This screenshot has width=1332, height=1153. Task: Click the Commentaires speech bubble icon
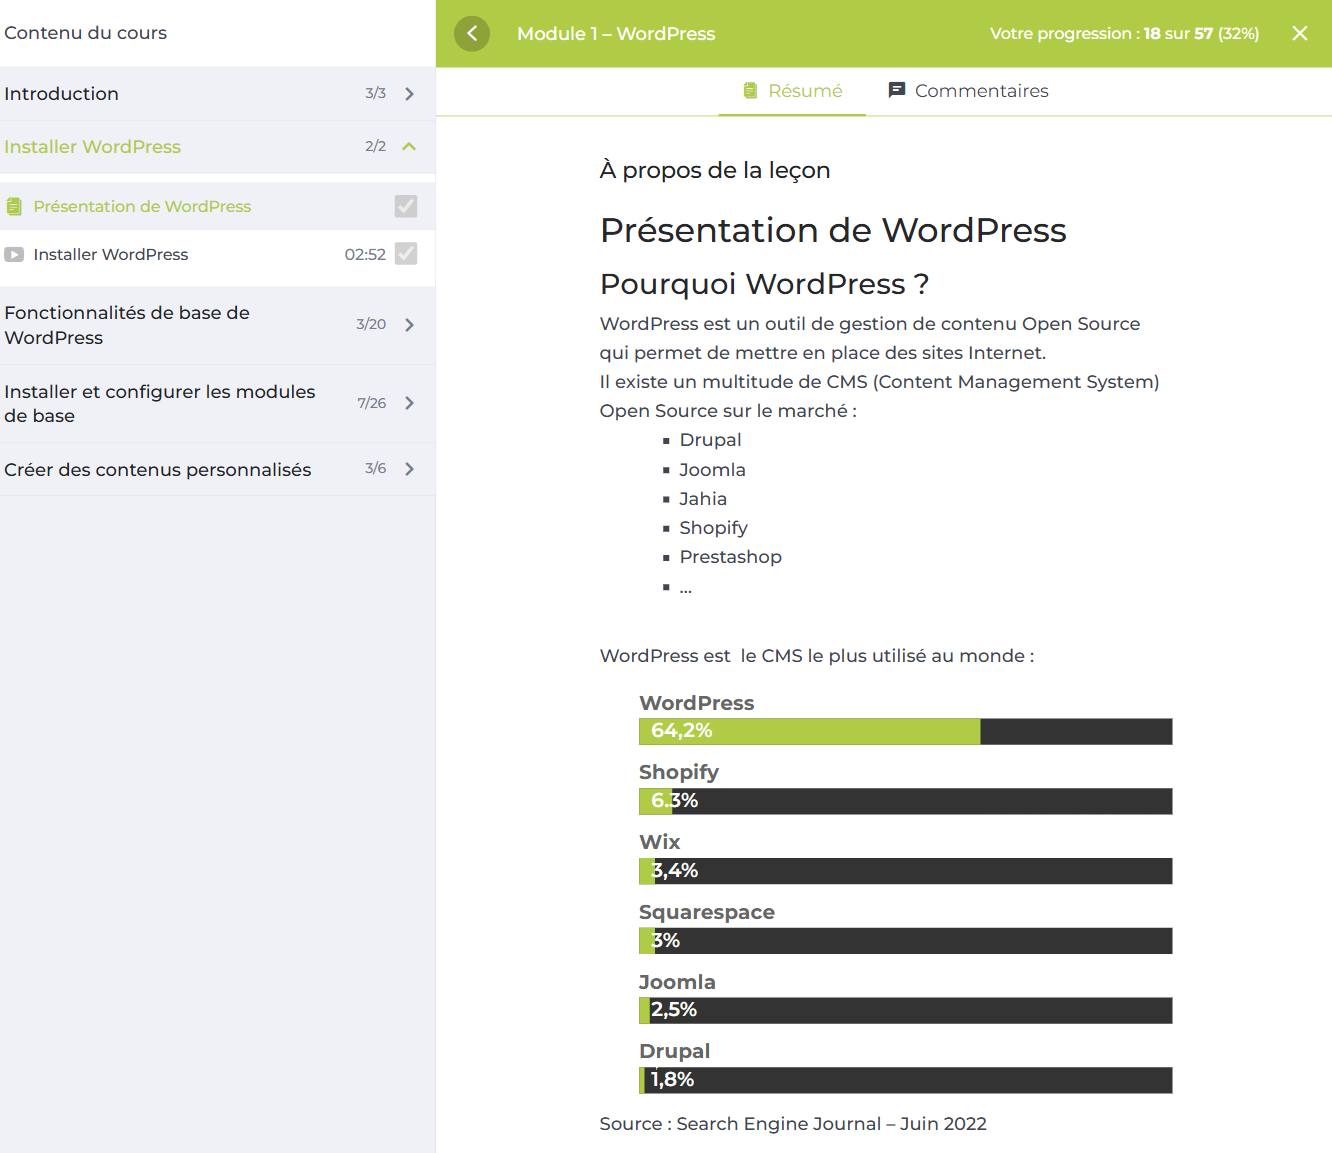click(x=897, y=90)
